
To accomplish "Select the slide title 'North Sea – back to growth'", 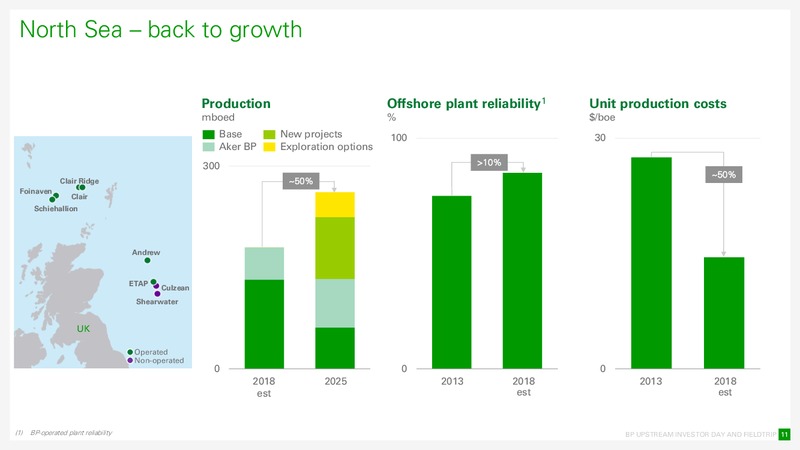I will (x=161, y=30).
